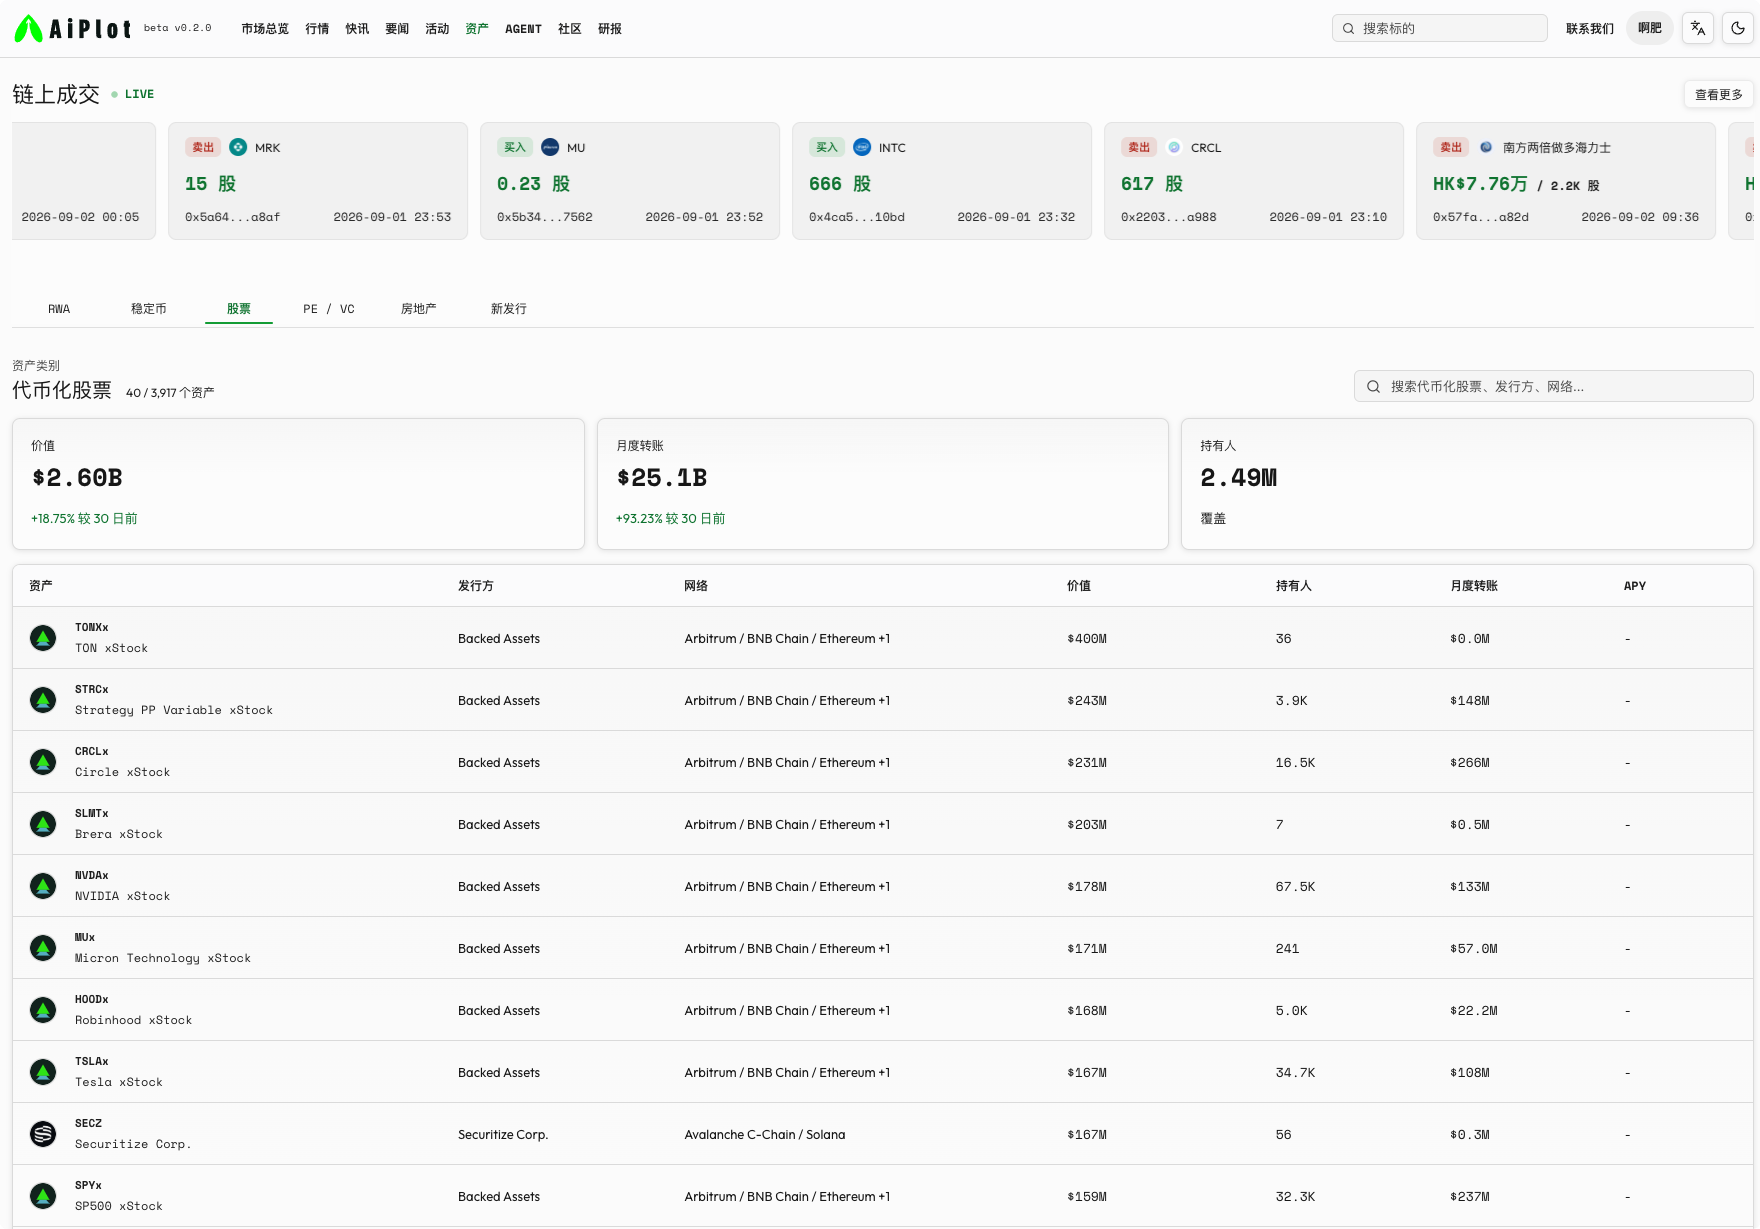Click SP500 xStock asset name
Viewport: 1760px width, 1229px height.
coord(119,1206)
